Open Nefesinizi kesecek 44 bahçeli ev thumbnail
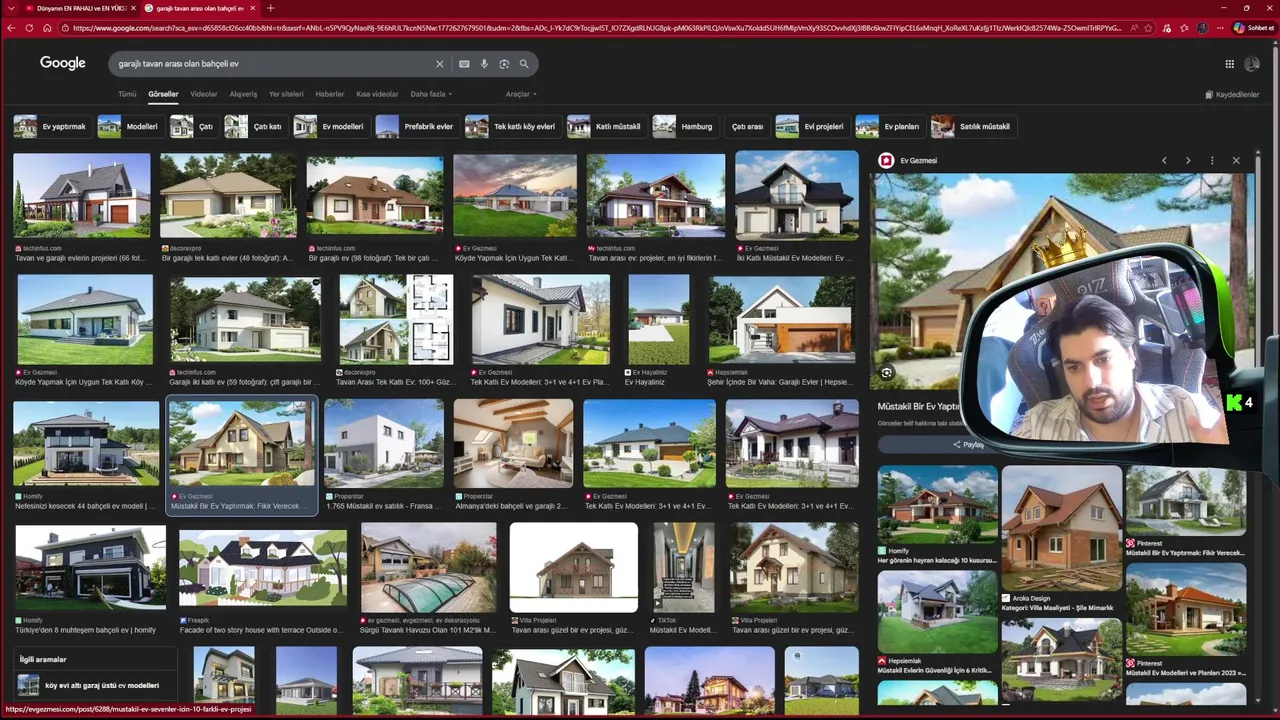1280x720 pixels. coord(86,443)
